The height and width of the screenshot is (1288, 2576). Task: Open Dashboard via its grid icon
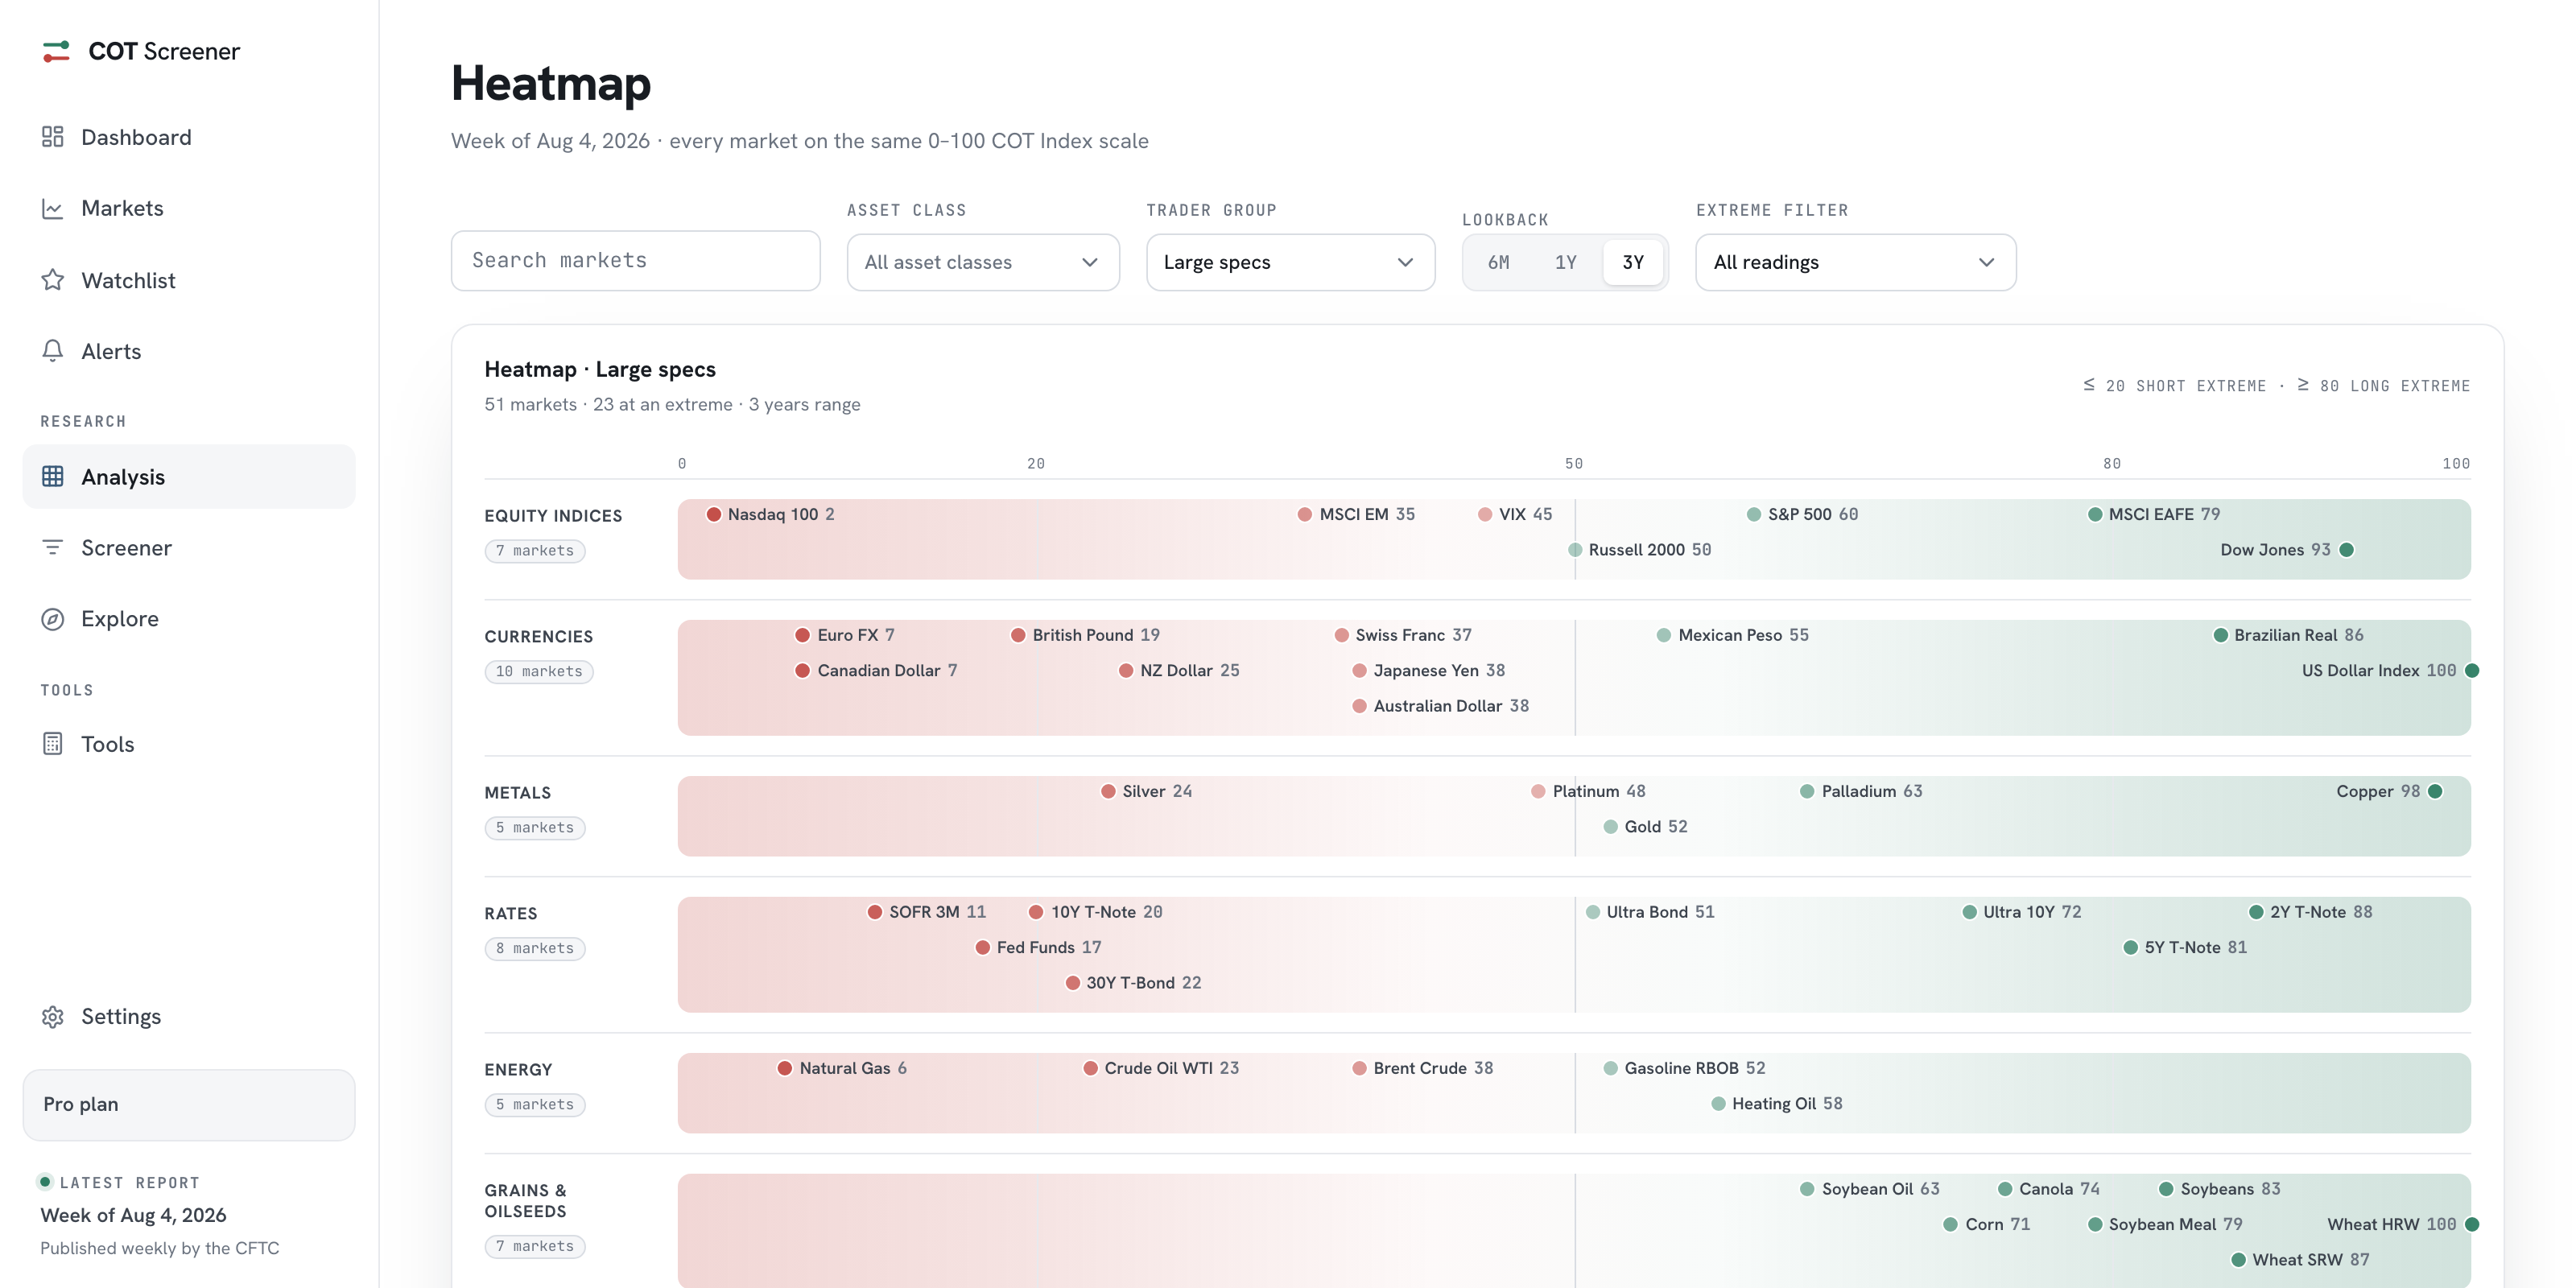coord(52,137)
